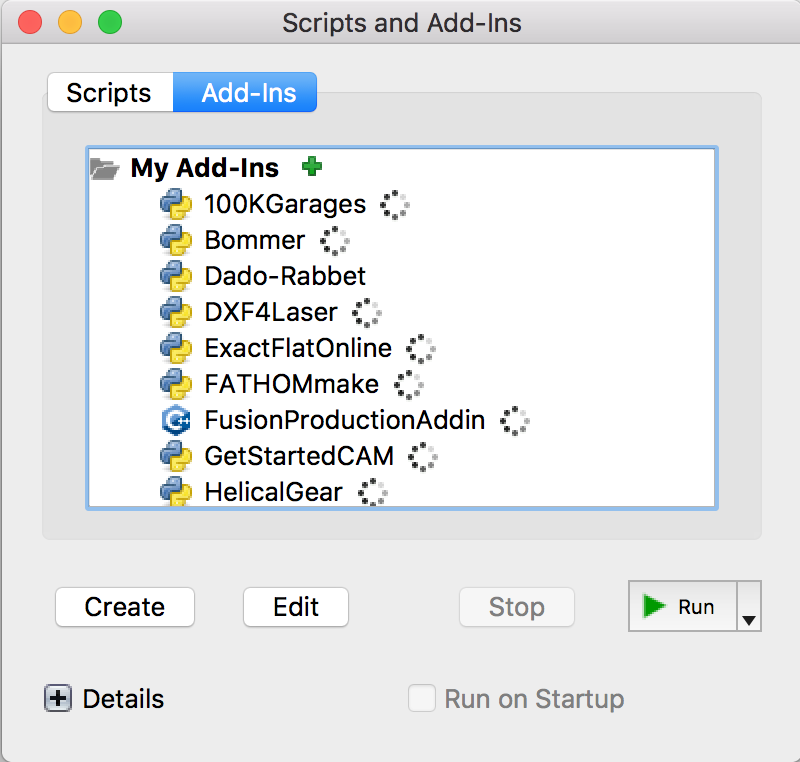Image resolution: width=800 pixels, height=762 pixels.
Task: Expand the Details section
Action: point(58,698)
